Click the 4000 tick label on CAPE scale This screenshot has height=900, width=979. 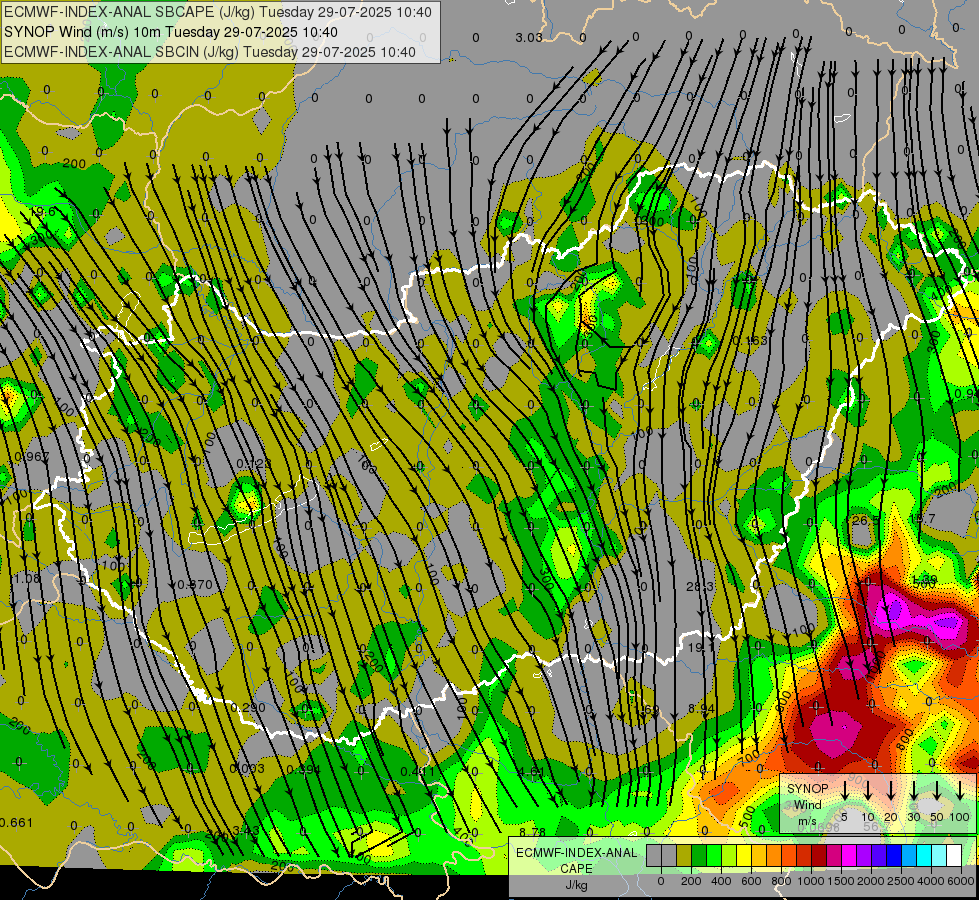click(931, 881)
